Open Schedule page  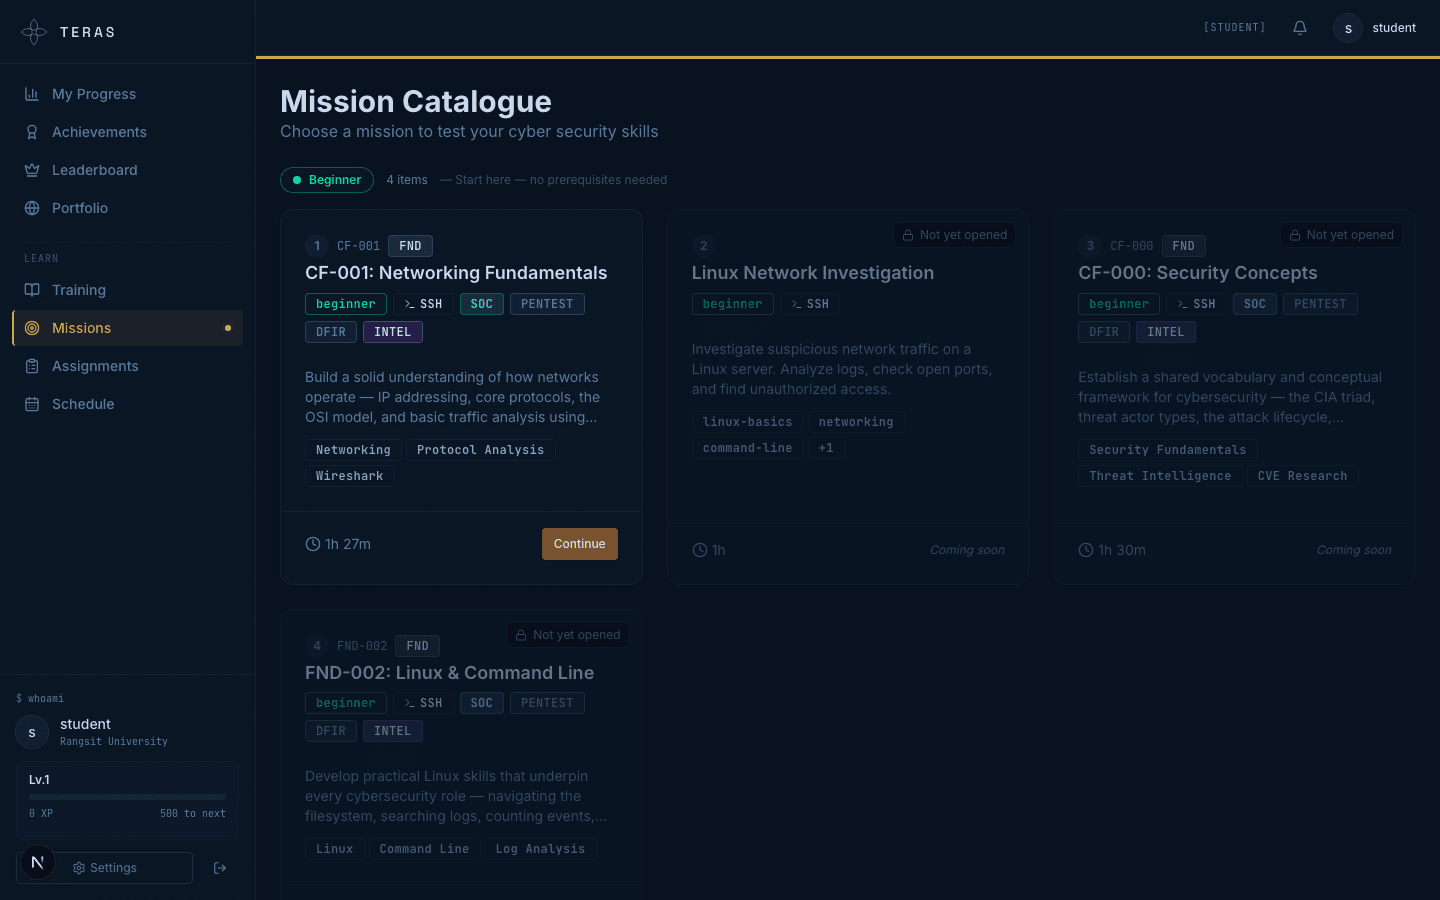[127, 404]
